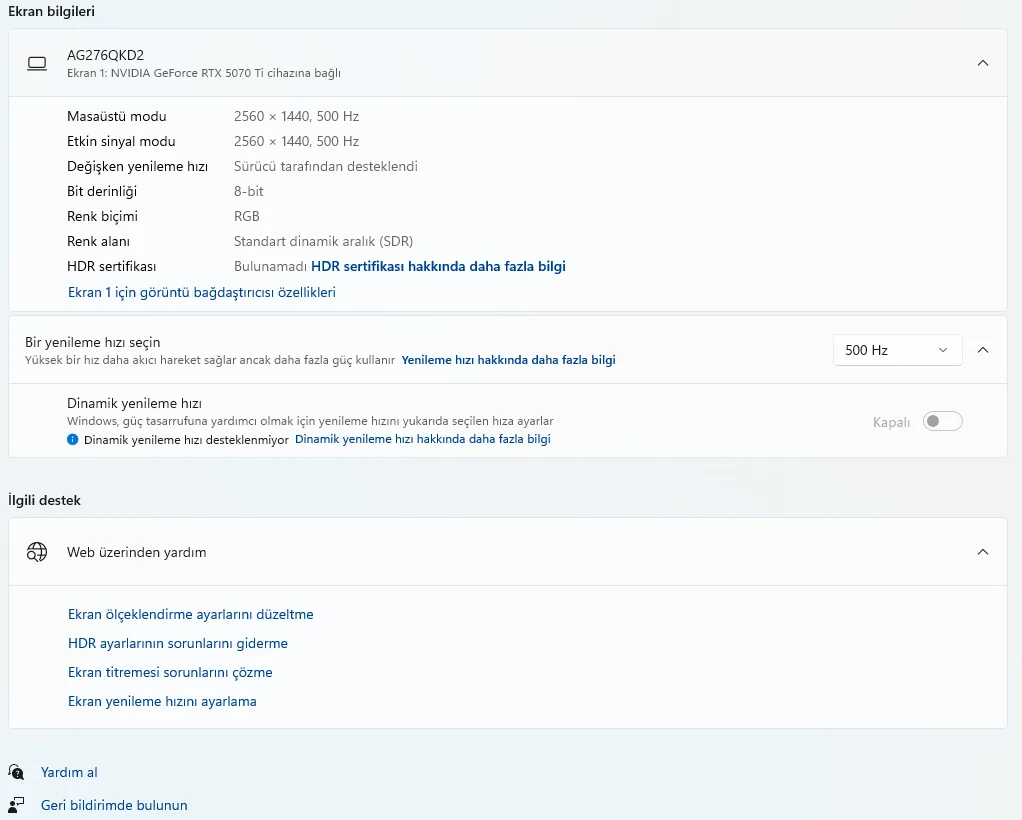The height and width of the screenshot is (820, 1022).
Task: Collapse the refresh rate selection section
Action: (982, 350)
